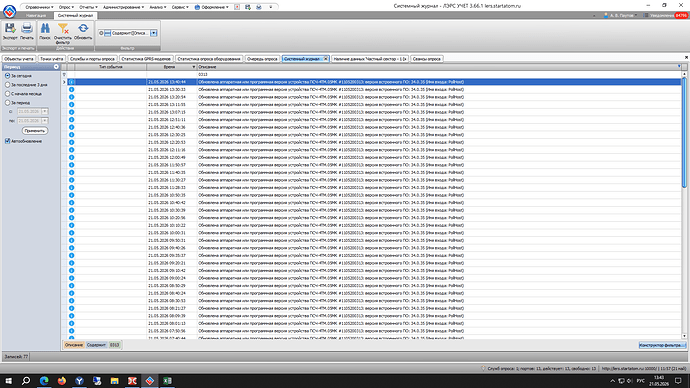Viewport: 690px width, 388px height.
Task: Click the info icon on the 13:30:33 row
Action: pyautogui.click(x=71, y=89)
